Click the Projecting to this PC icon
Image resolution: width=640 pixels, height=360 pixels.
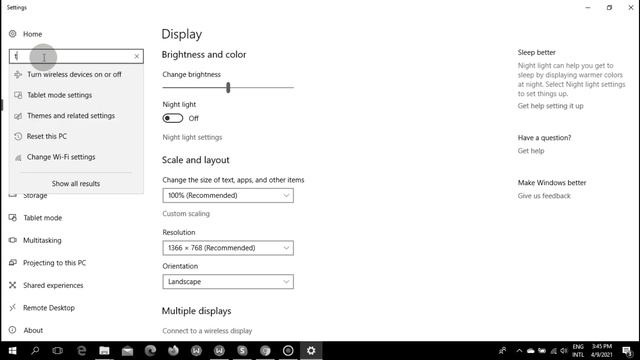[x=13, y=262]
